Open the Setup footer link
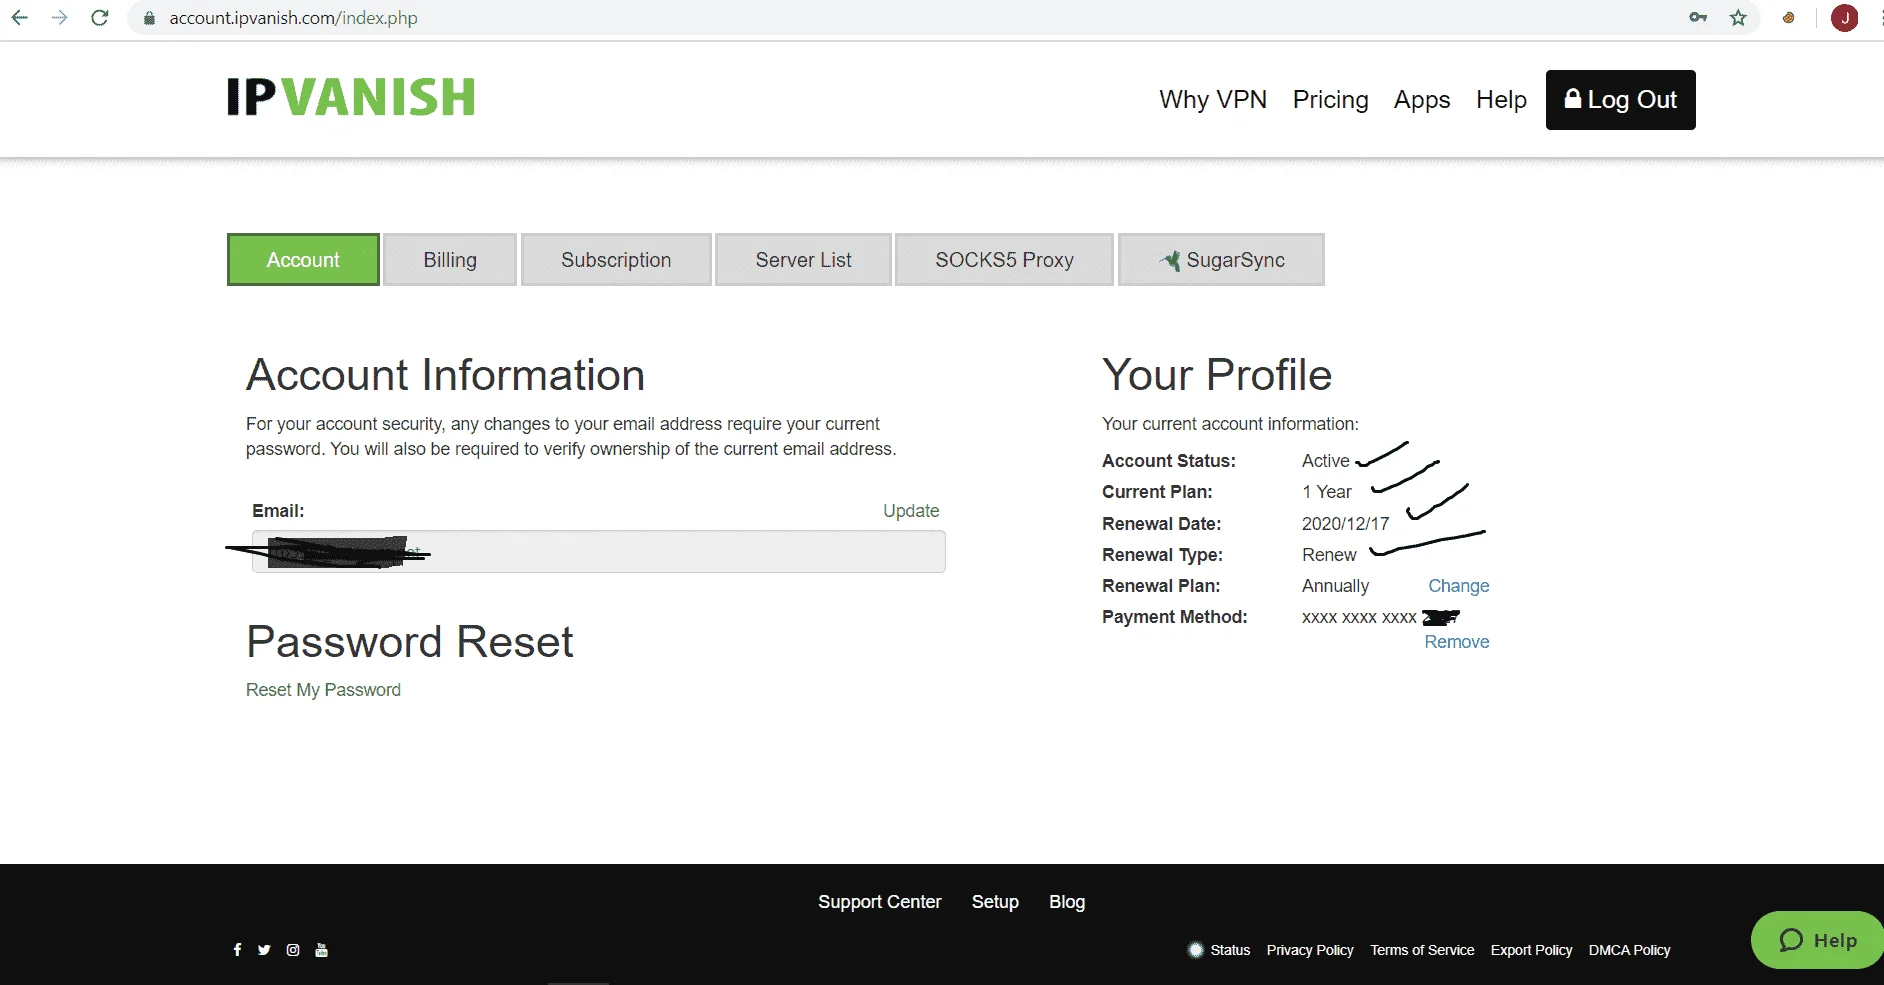Viewport: 1884px width, 985px height. click(x=995, y=902)
